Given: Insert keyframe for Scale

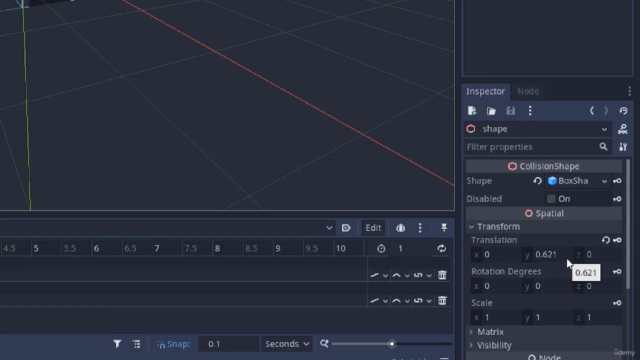Looking at the screenshot, I should coord(617,303).
